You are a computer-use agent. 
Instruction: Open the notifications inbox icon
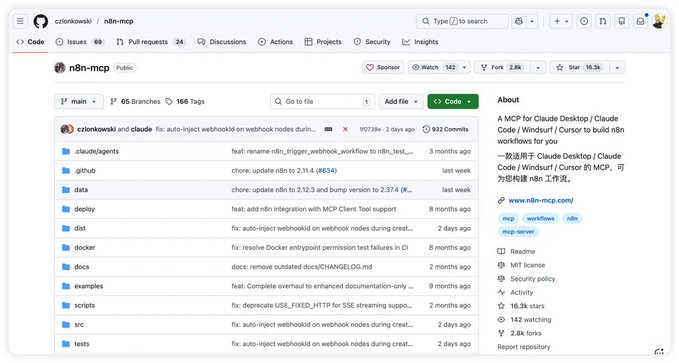(640, 21)
